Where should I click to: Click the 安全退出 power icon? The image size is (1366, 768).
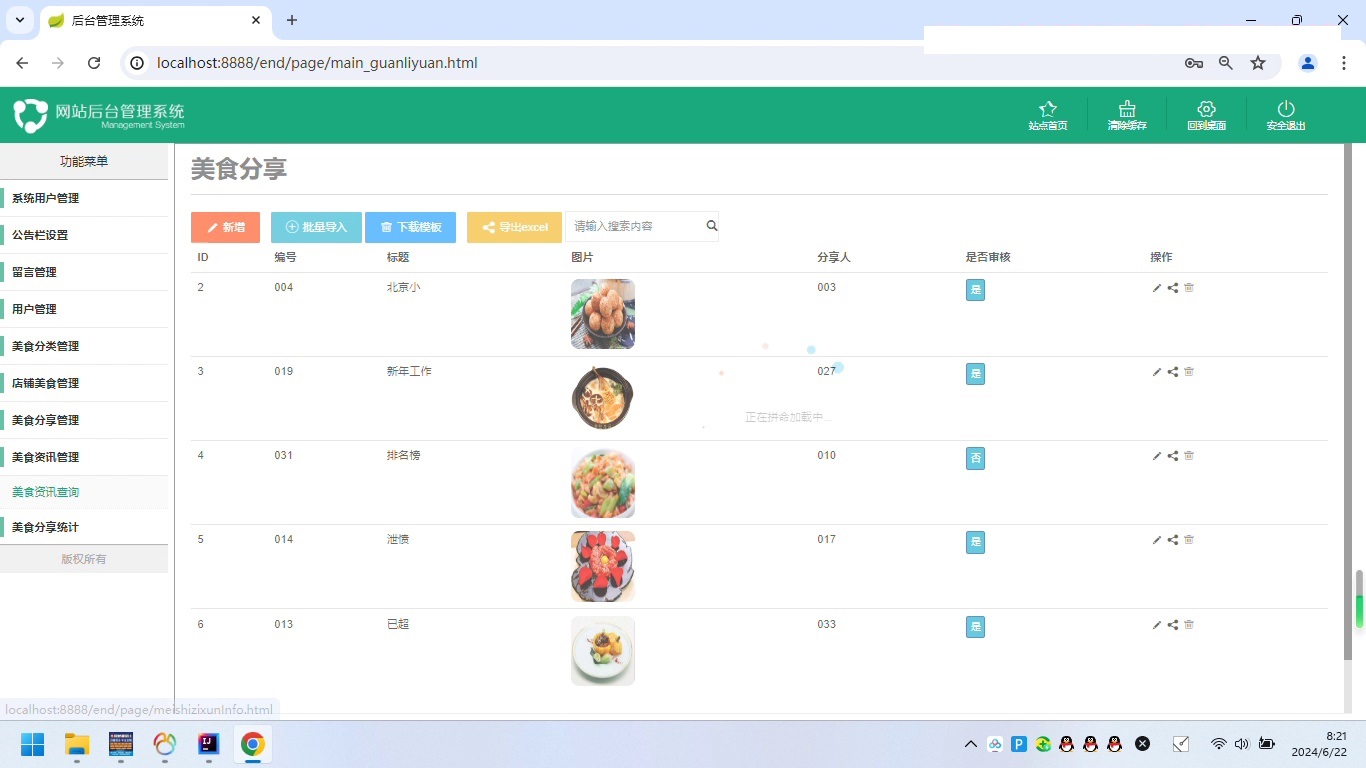tap(1286, 109)
